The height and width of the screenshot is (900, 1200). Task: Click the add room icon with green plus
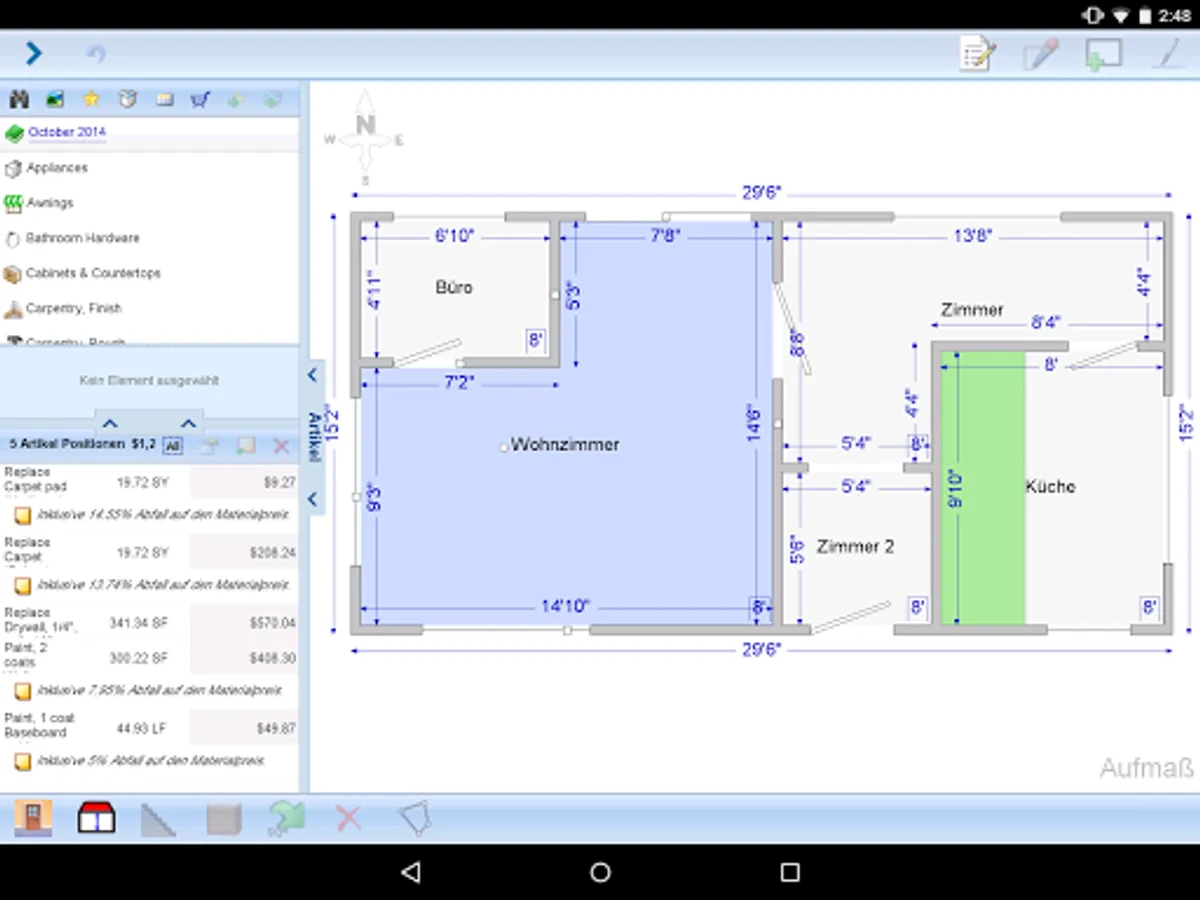pyautogui.click(x=1103, y=54)
